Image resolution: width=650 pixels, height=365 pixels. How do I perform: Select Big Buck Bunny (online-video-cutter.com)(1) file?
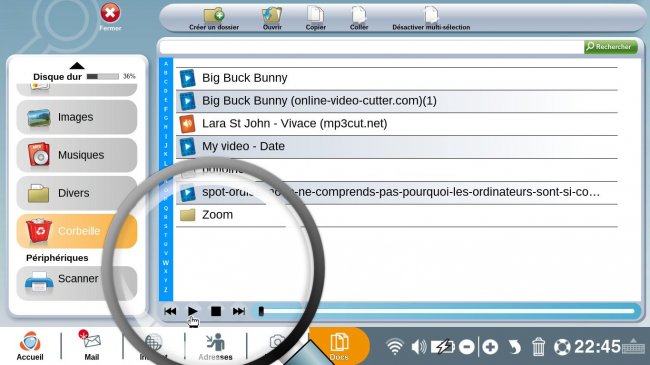click(397, 101)
